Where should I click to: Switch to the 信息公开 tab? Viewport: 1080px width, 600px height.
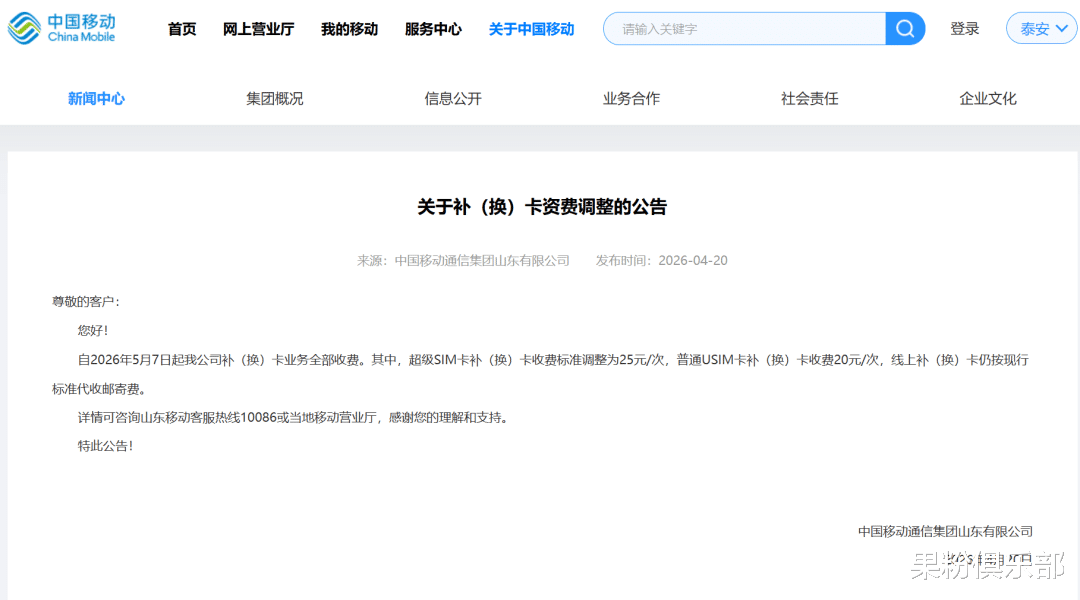click(x=453, y=99)
